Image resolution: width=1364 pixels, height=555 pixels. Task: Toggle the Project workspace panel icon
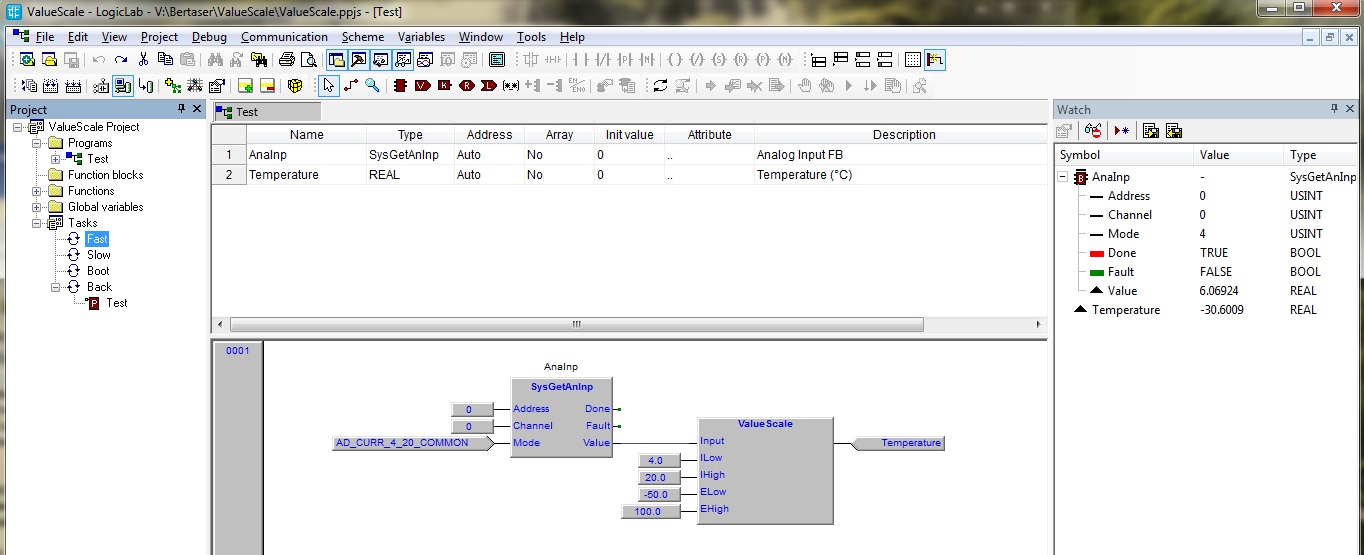[x=336, y=60]
